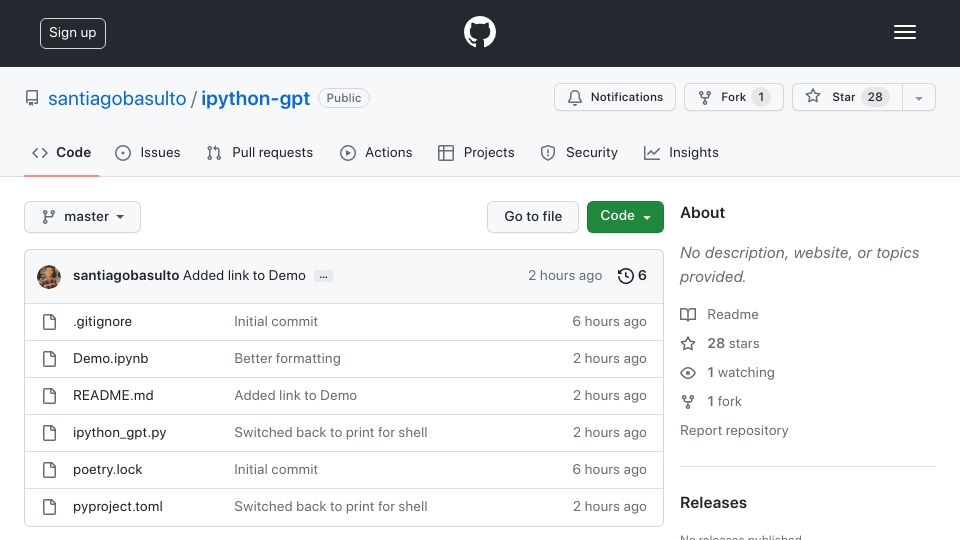Open the Demo.ipynb file
The width and height of the screenshot is (960, 540).
pos(110,358)
